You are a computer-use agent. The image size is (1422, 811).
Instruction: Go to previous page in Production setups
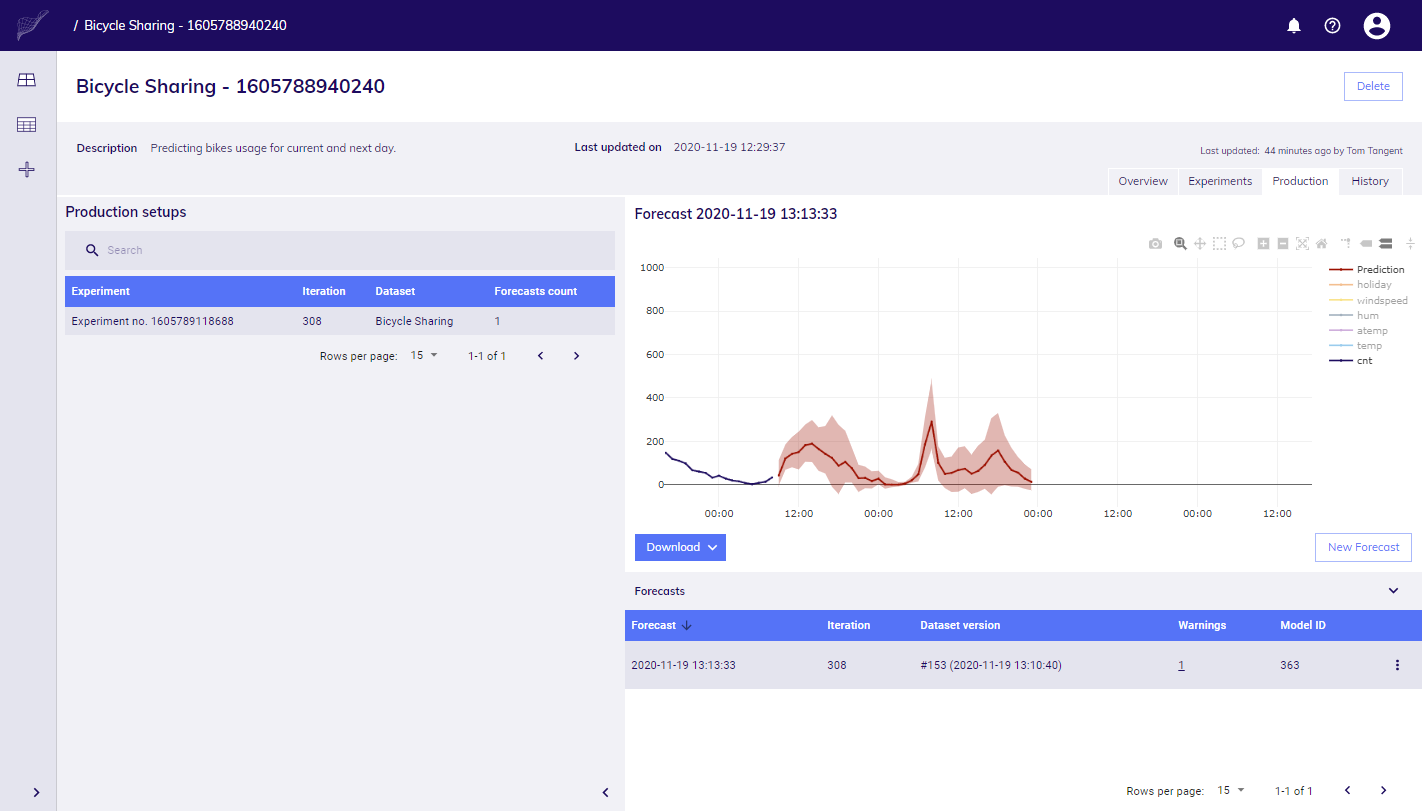540,356
